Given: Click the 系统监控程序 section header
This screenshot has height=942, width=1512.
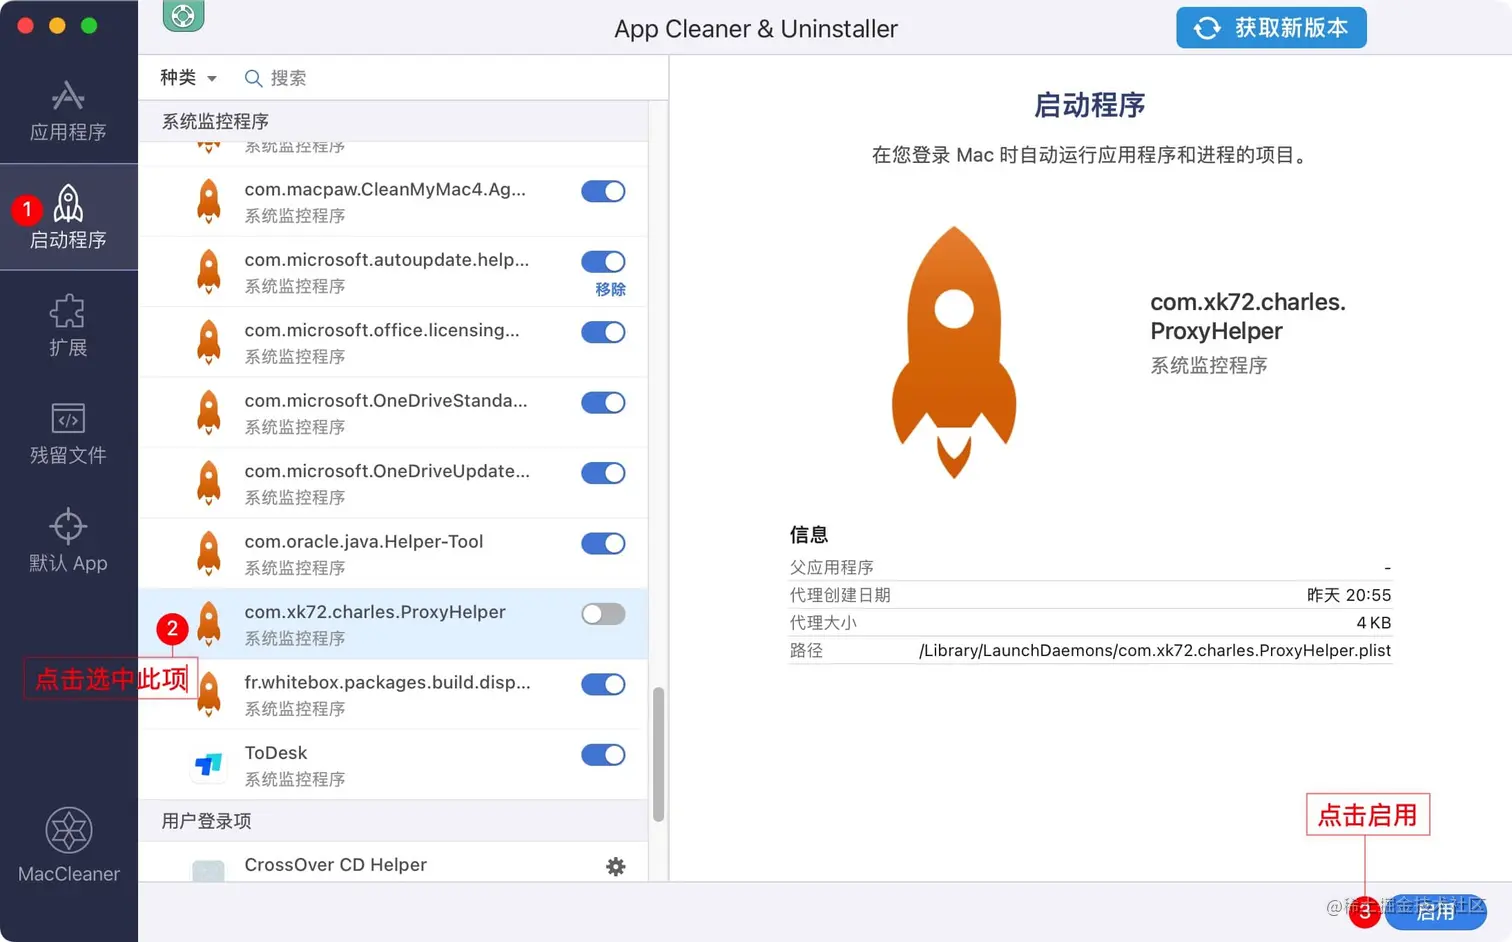Looking at the screenshot, I should (215, 121).
